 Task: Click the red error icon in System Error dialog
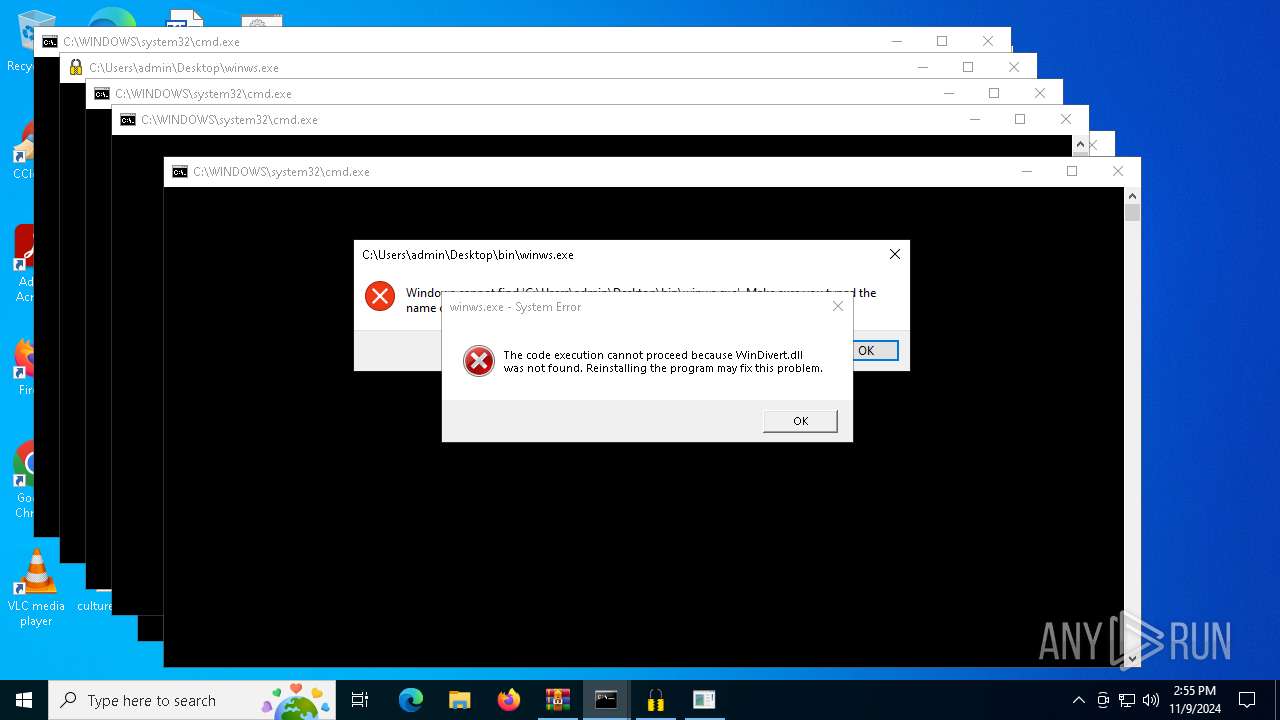pyautogui.click(x=479, y=361)
